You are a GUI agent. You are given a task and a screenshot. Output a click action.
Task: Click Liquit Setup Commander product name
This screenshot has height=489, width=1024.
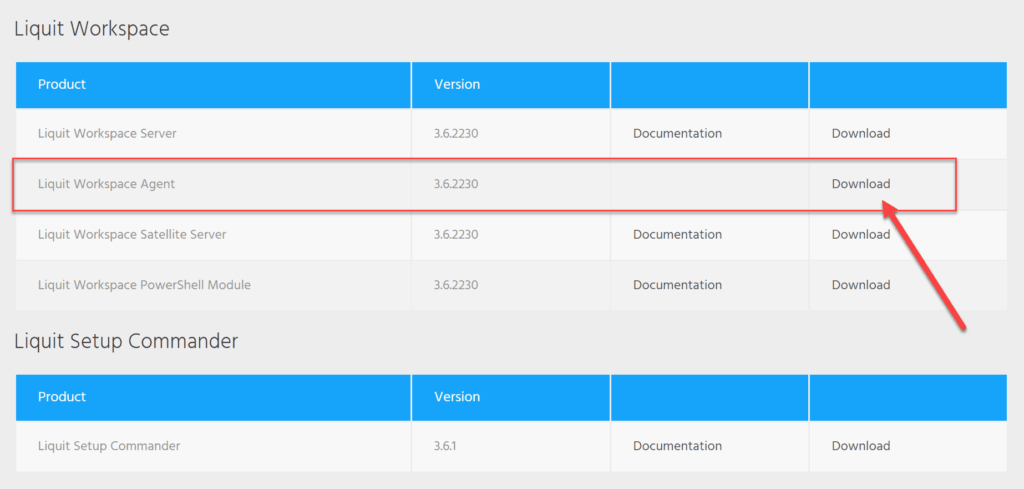(x=109, y=446)
